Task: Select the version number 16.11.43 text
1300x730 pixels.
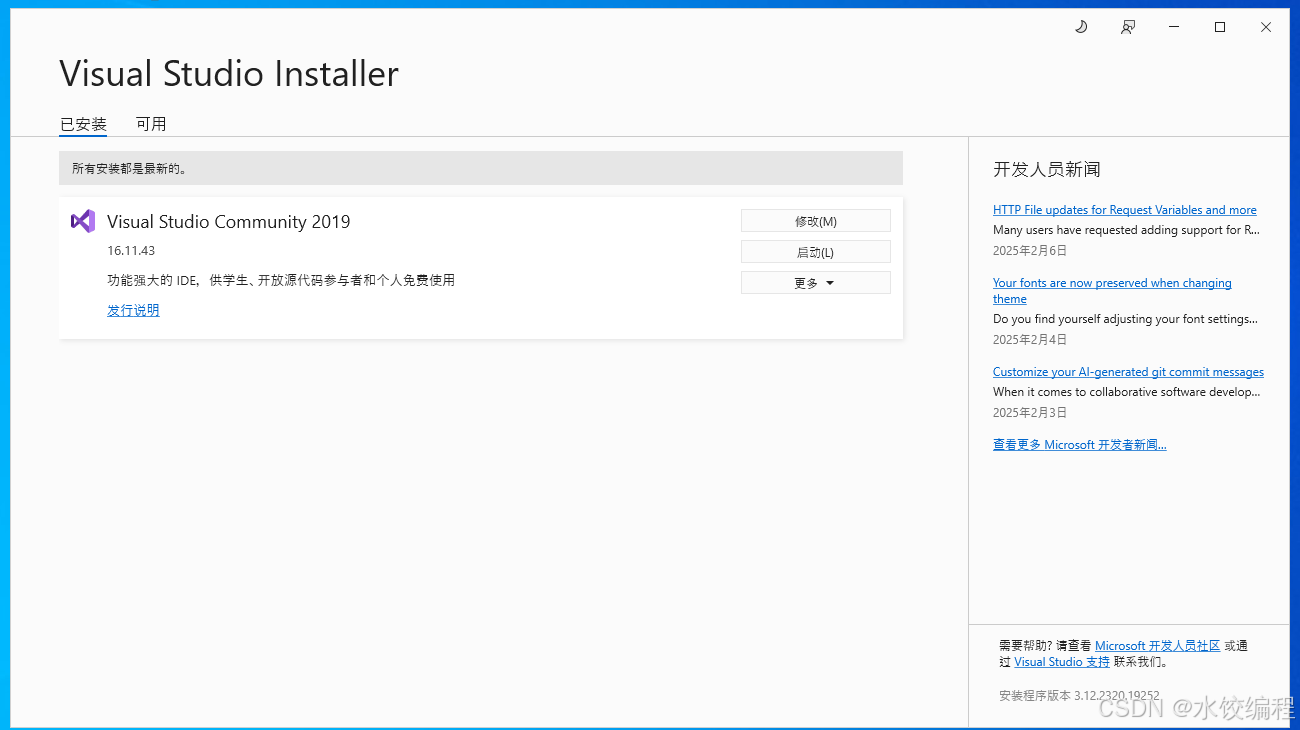Action: [x=131, y=251]
